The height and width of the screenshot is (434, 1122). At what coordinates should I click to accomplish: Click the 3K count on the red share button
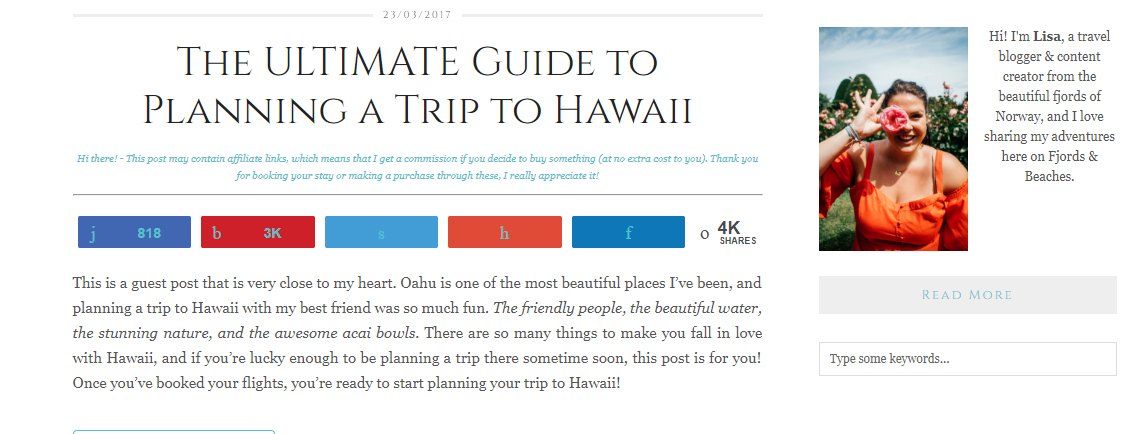(x=273, y=233)
